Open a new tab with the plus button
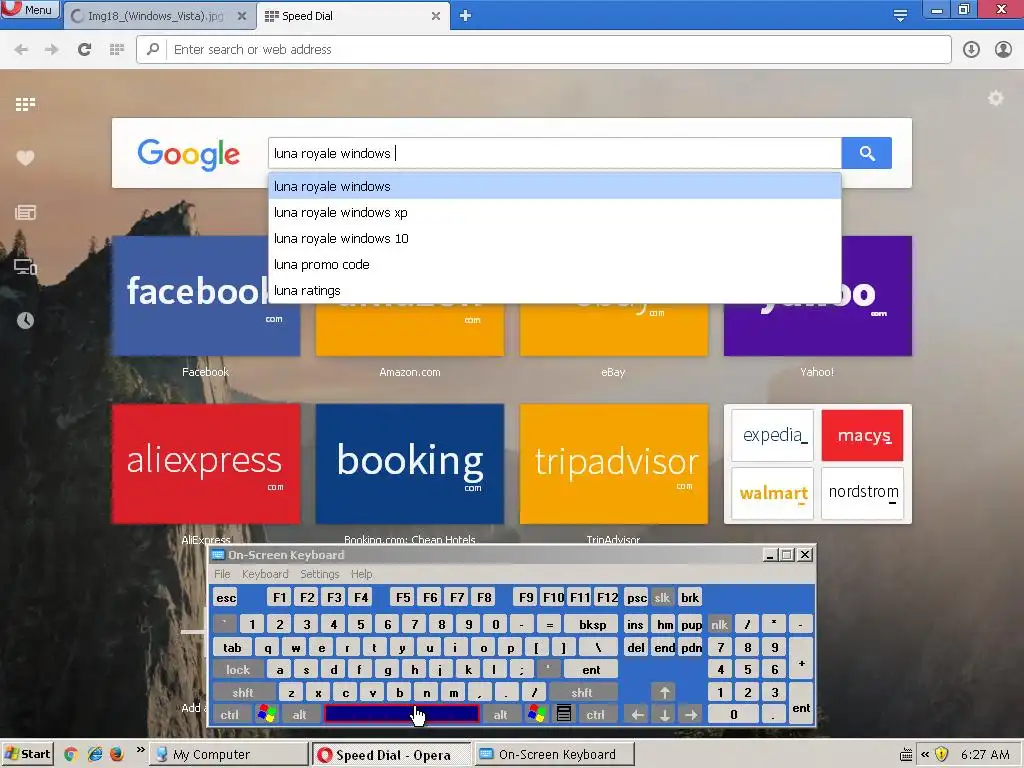The image size is (1024, 768). [465, 16]
